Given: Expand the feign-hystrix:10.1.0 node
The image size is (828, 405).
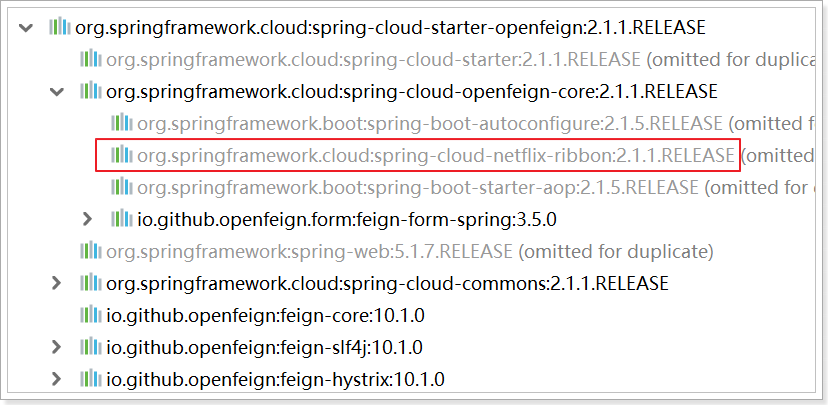Looking at the screenshot, I should [56, 379].
